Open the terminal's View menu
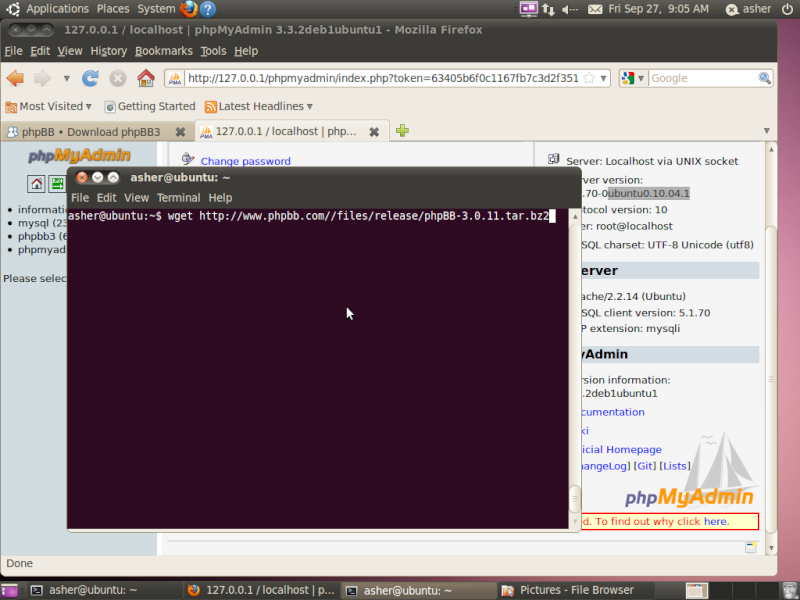Screen dimensions: 800x600 [x=136, y=198]
